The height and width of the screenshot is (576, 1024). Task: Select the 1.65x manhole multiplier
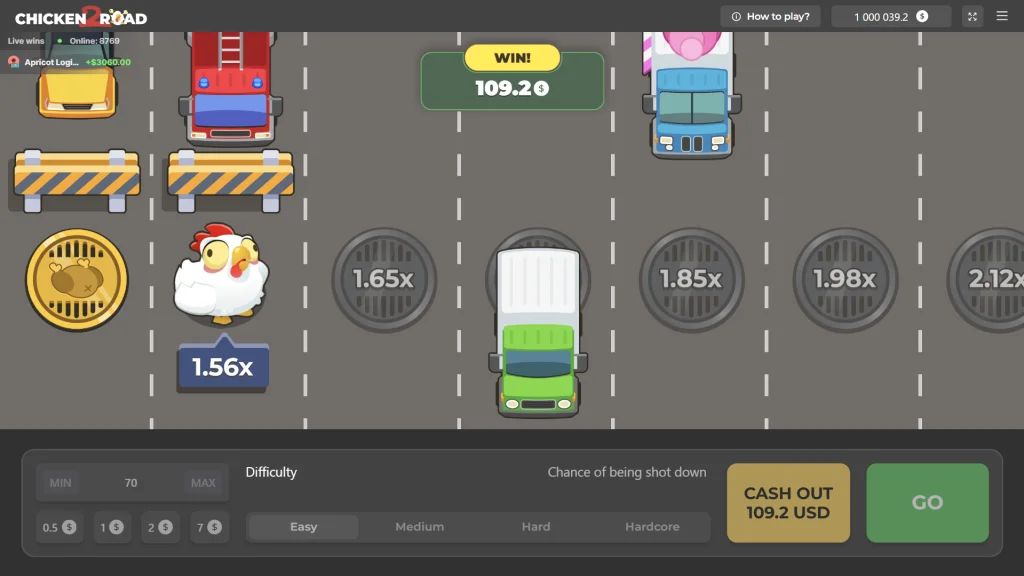[384, 280]
